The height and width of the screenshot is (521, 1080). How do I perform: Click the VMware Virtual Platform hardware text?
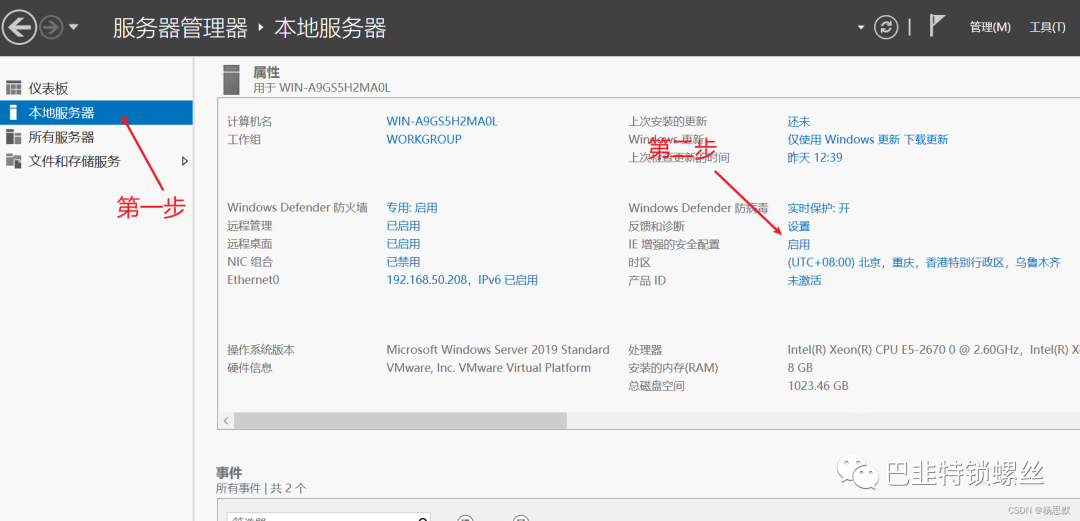[488, 367]
